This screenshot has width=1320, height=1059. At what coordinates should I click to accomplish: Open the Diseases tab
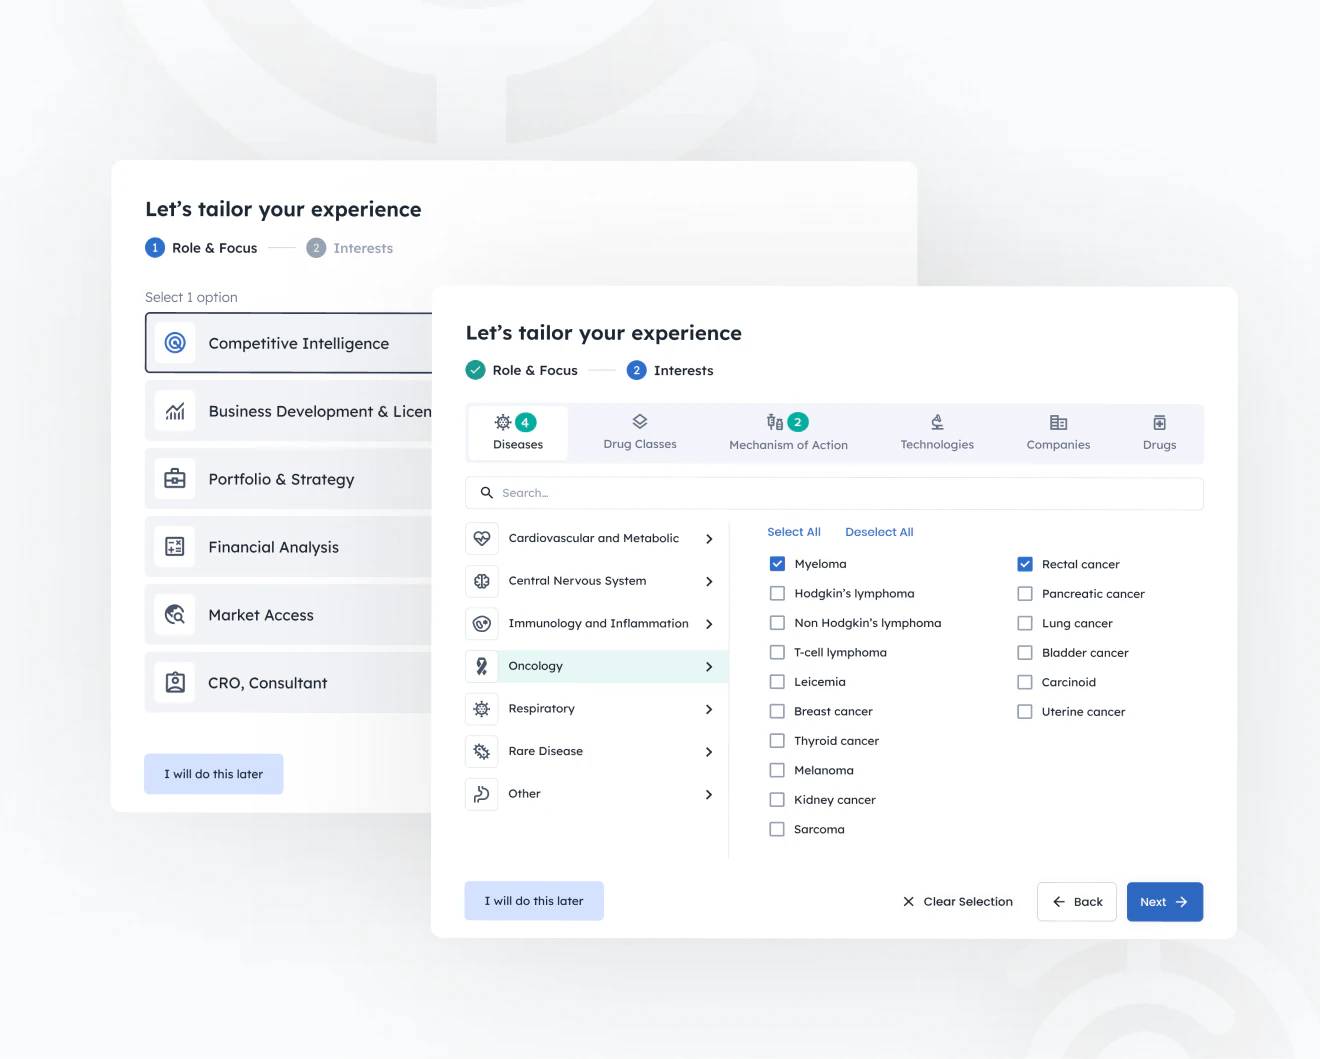click(x=518, y=433)
